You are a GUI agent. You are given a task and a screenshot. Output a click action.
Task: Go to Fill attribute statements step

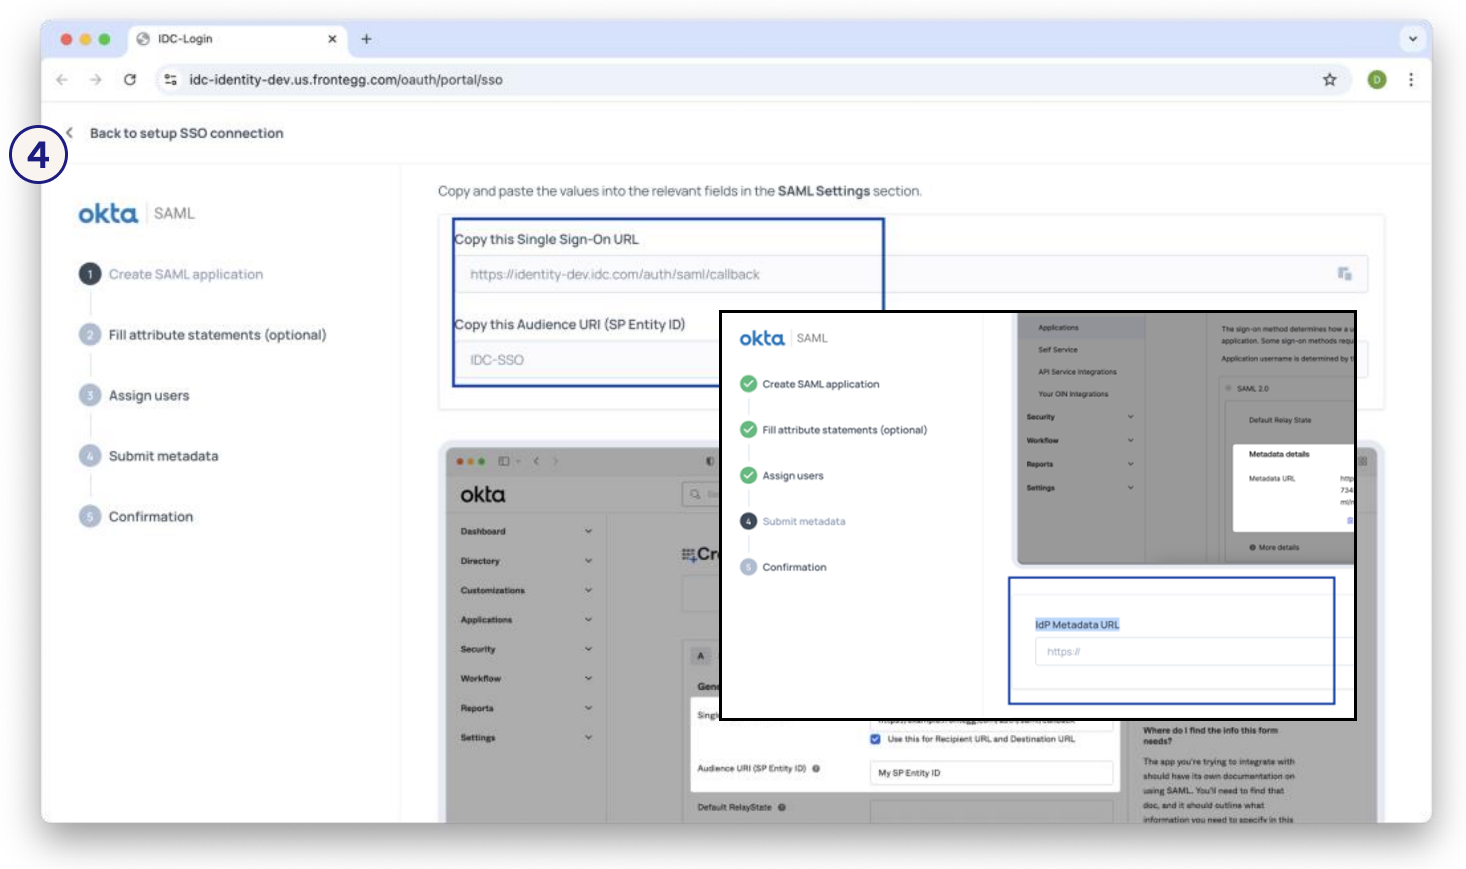tap(217, 335)
